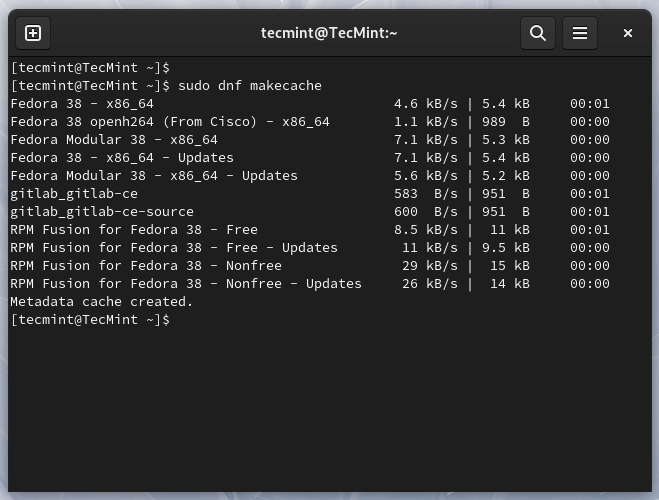Screen dimensions: 659x500
Task: Click 'RPM Fusion for Fedora 38 - Free - Updates'
Action: click(174, 247)
